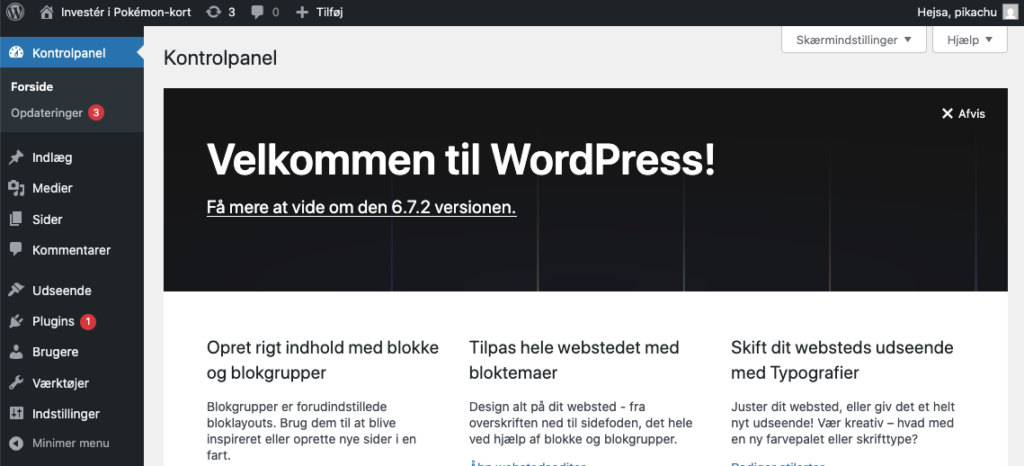Click the Velkommen til WordPress! headline
This screenshot has height=466, width=1024.
(x=461, y=160)
